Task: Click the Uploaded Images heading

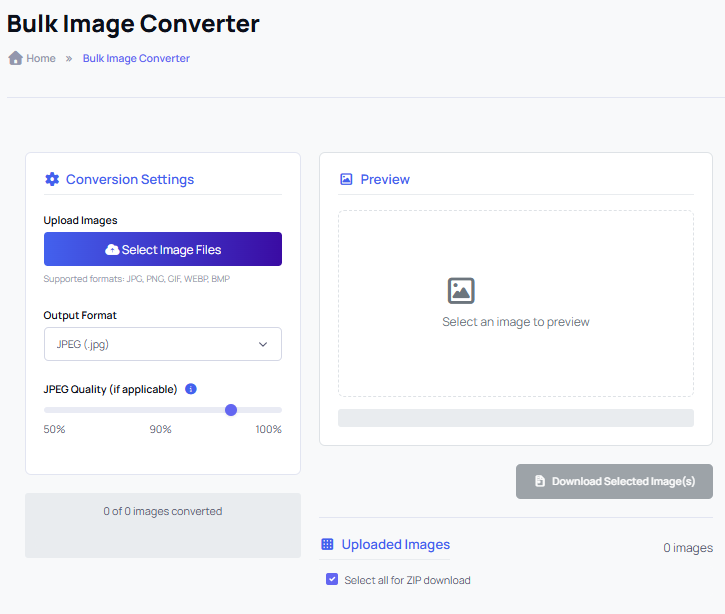Action: coord(396,544)
